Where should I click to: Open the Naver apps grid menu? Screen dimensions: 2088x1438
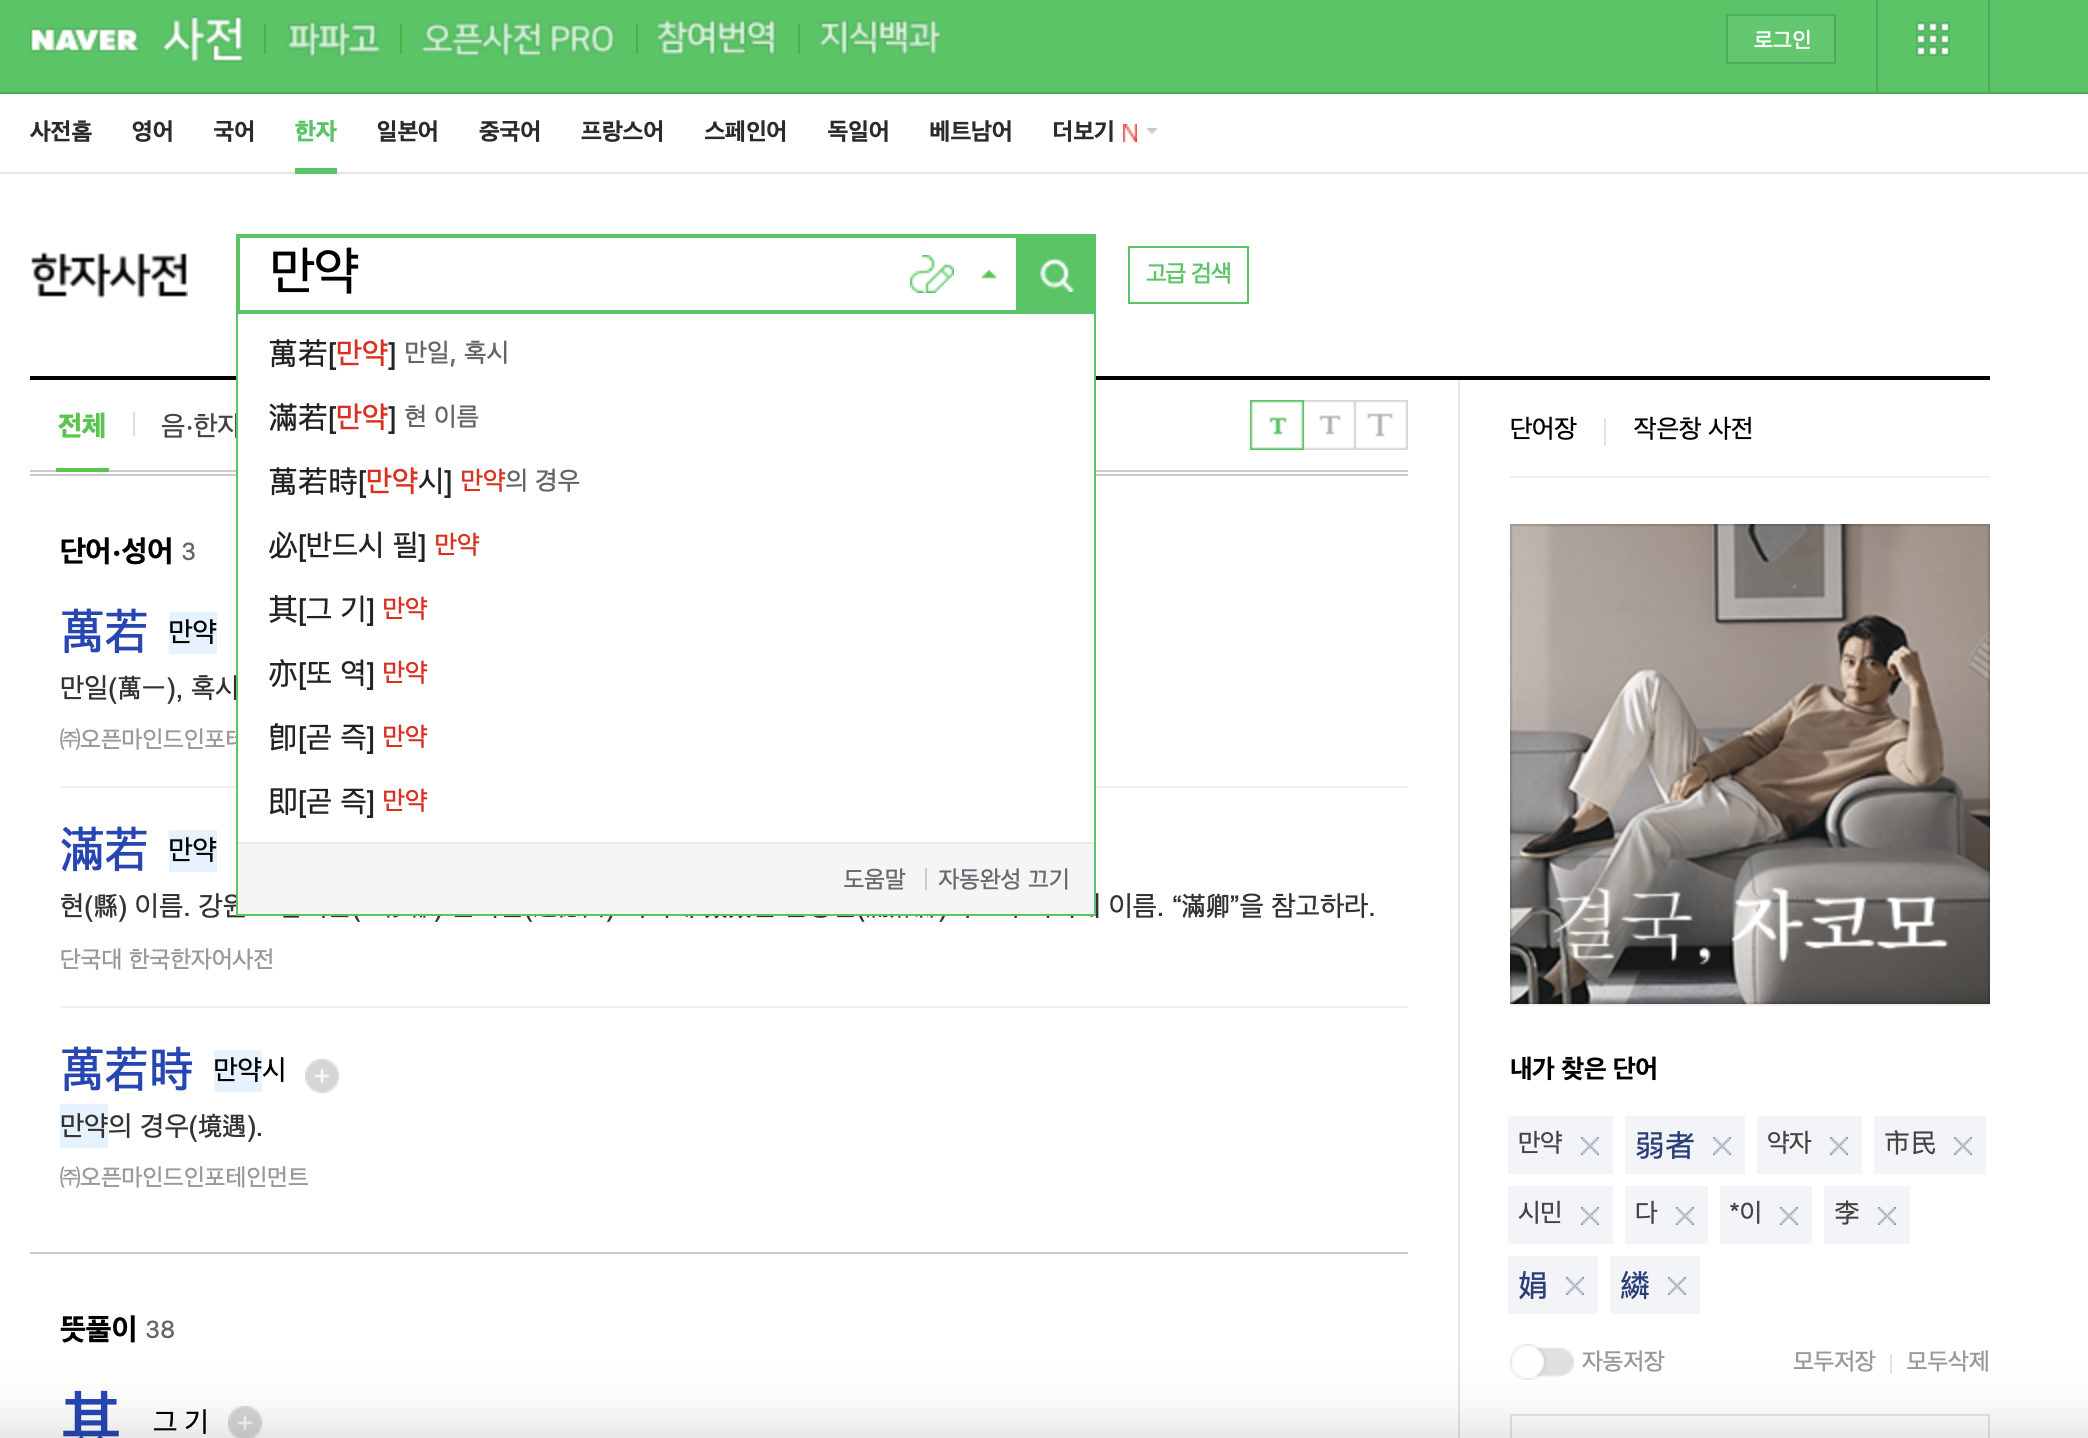pos(1932,40)
